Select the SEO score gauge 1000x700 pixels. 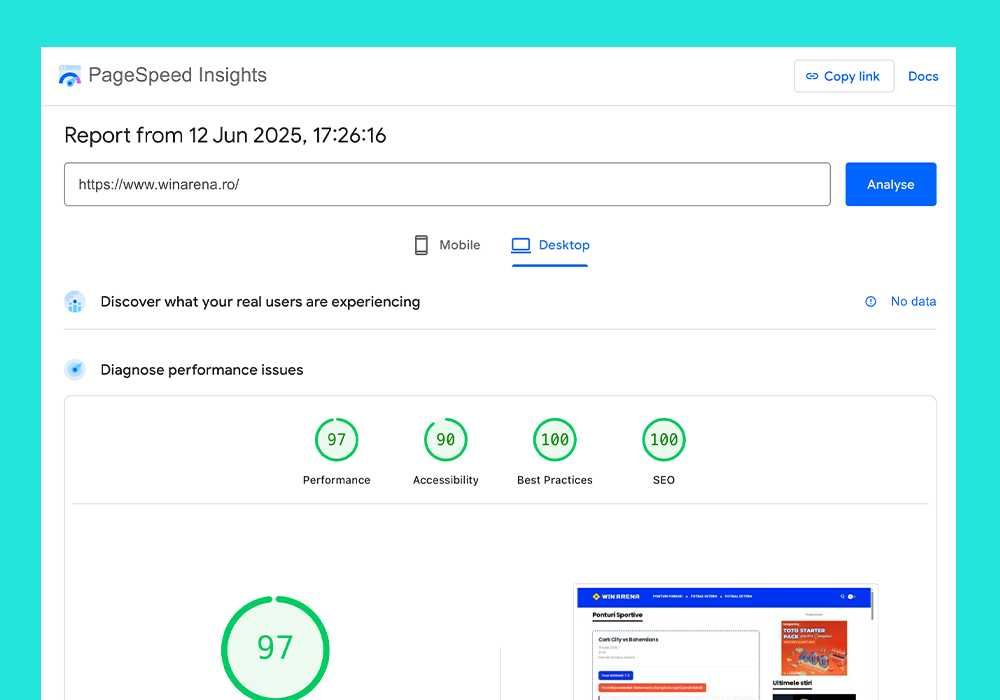[x=663, y=439]
